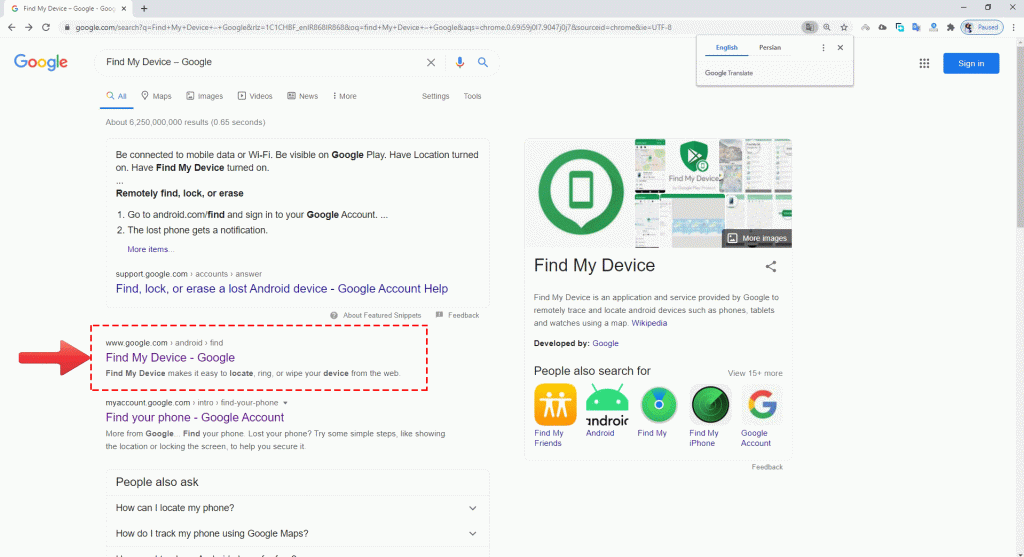Screen dimensions: 1024x557
Task: Click View 15+ more
Action: pos(755,374)
